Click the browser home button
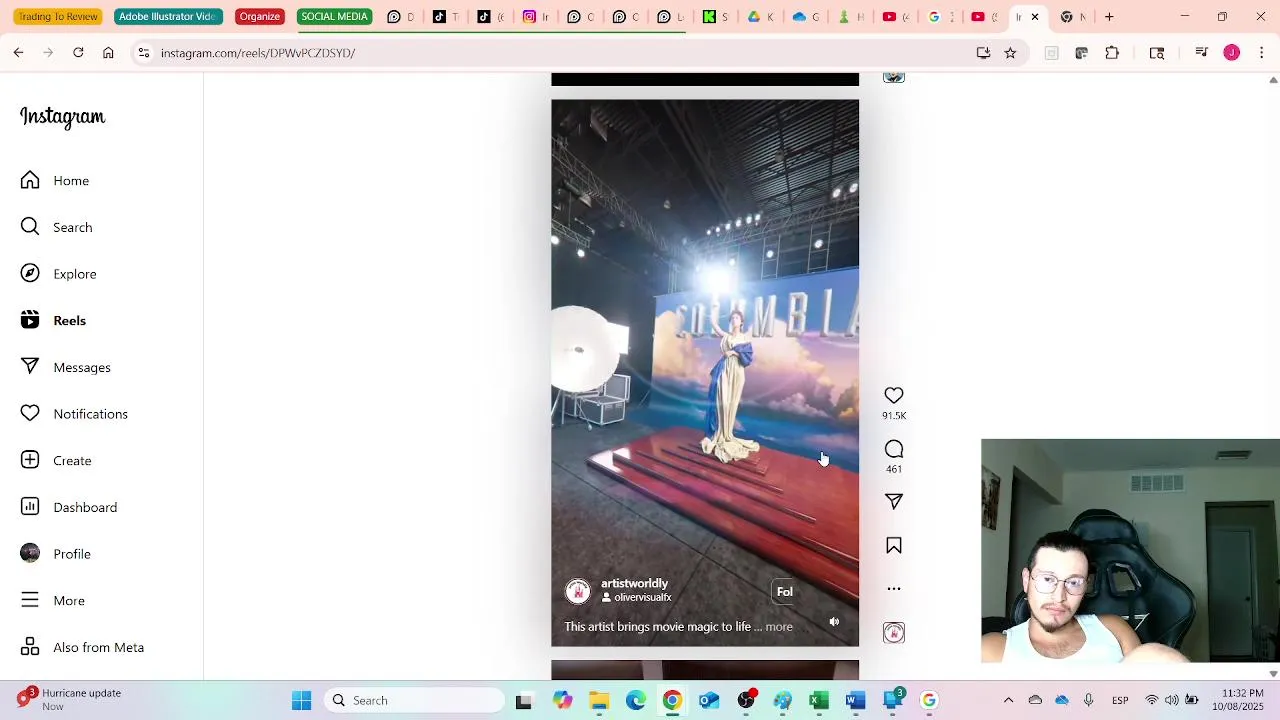Image resolution: width=1280 pixels, height=720 pixels. (x=108, y=53)
